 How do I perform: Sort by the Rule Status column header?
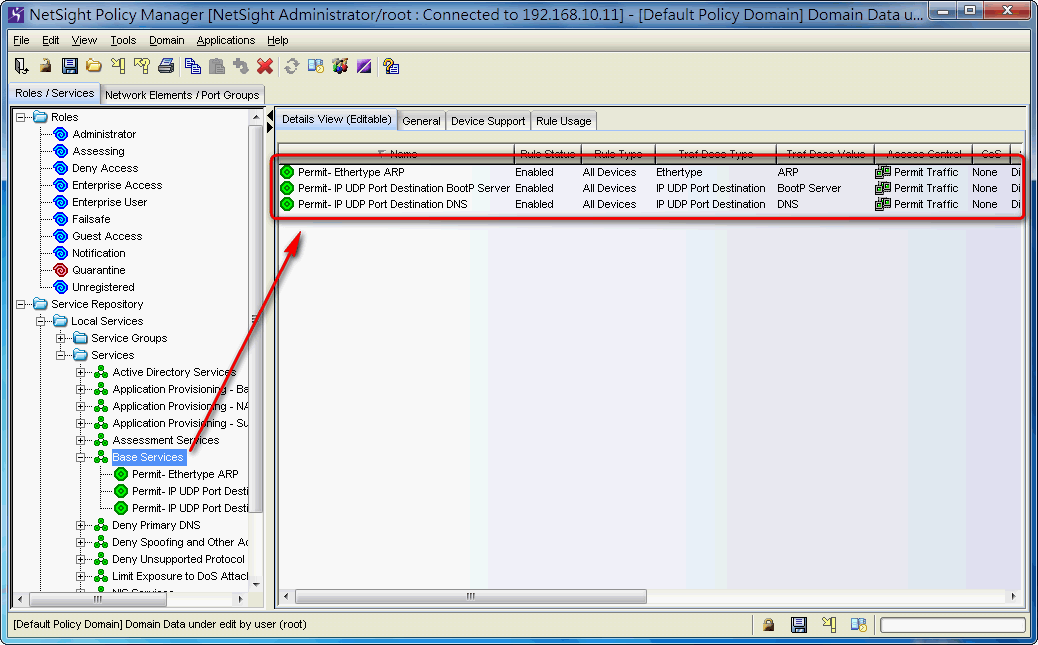(x=547, y=154)
